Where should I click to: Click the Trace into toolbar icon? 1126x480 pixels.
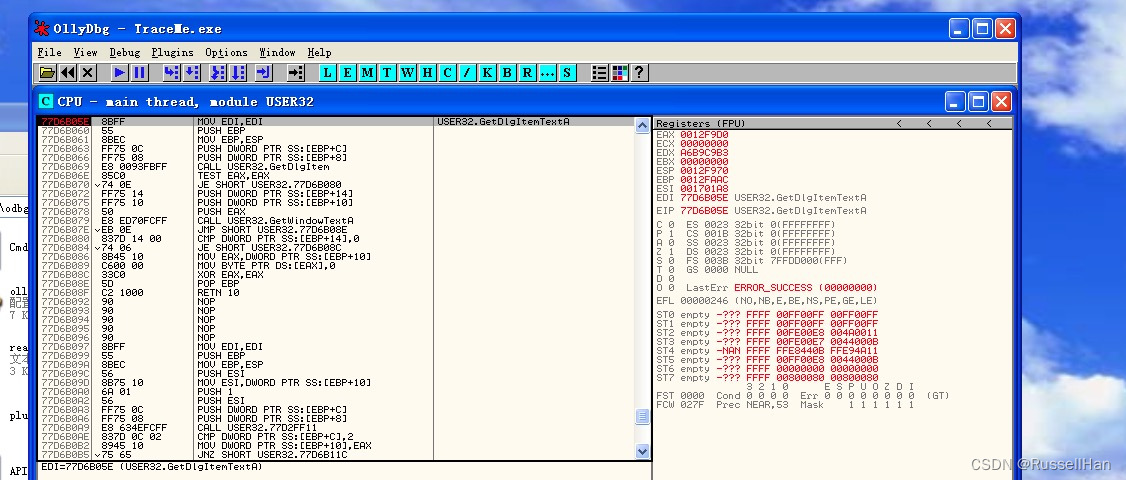(x=218, y=73)
